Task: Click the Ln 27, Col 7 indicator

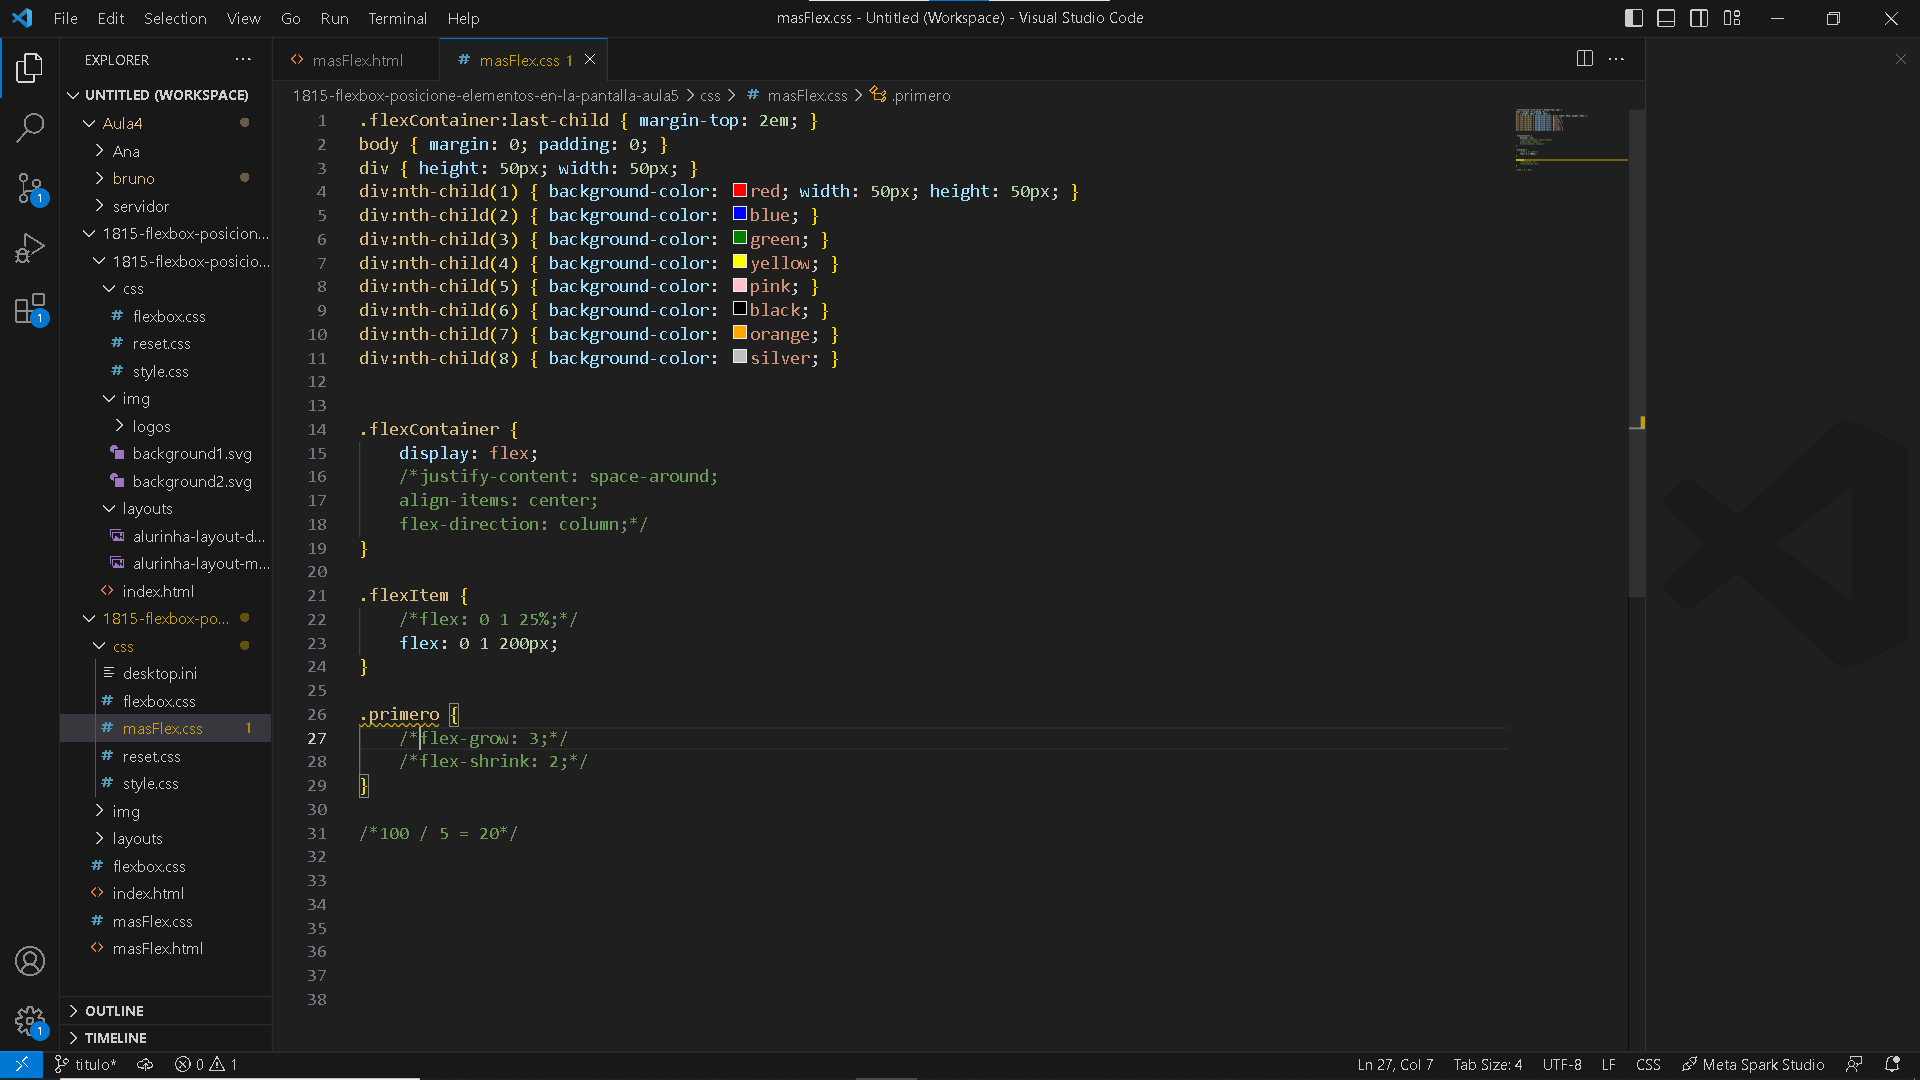Action: [1395, 1064]
